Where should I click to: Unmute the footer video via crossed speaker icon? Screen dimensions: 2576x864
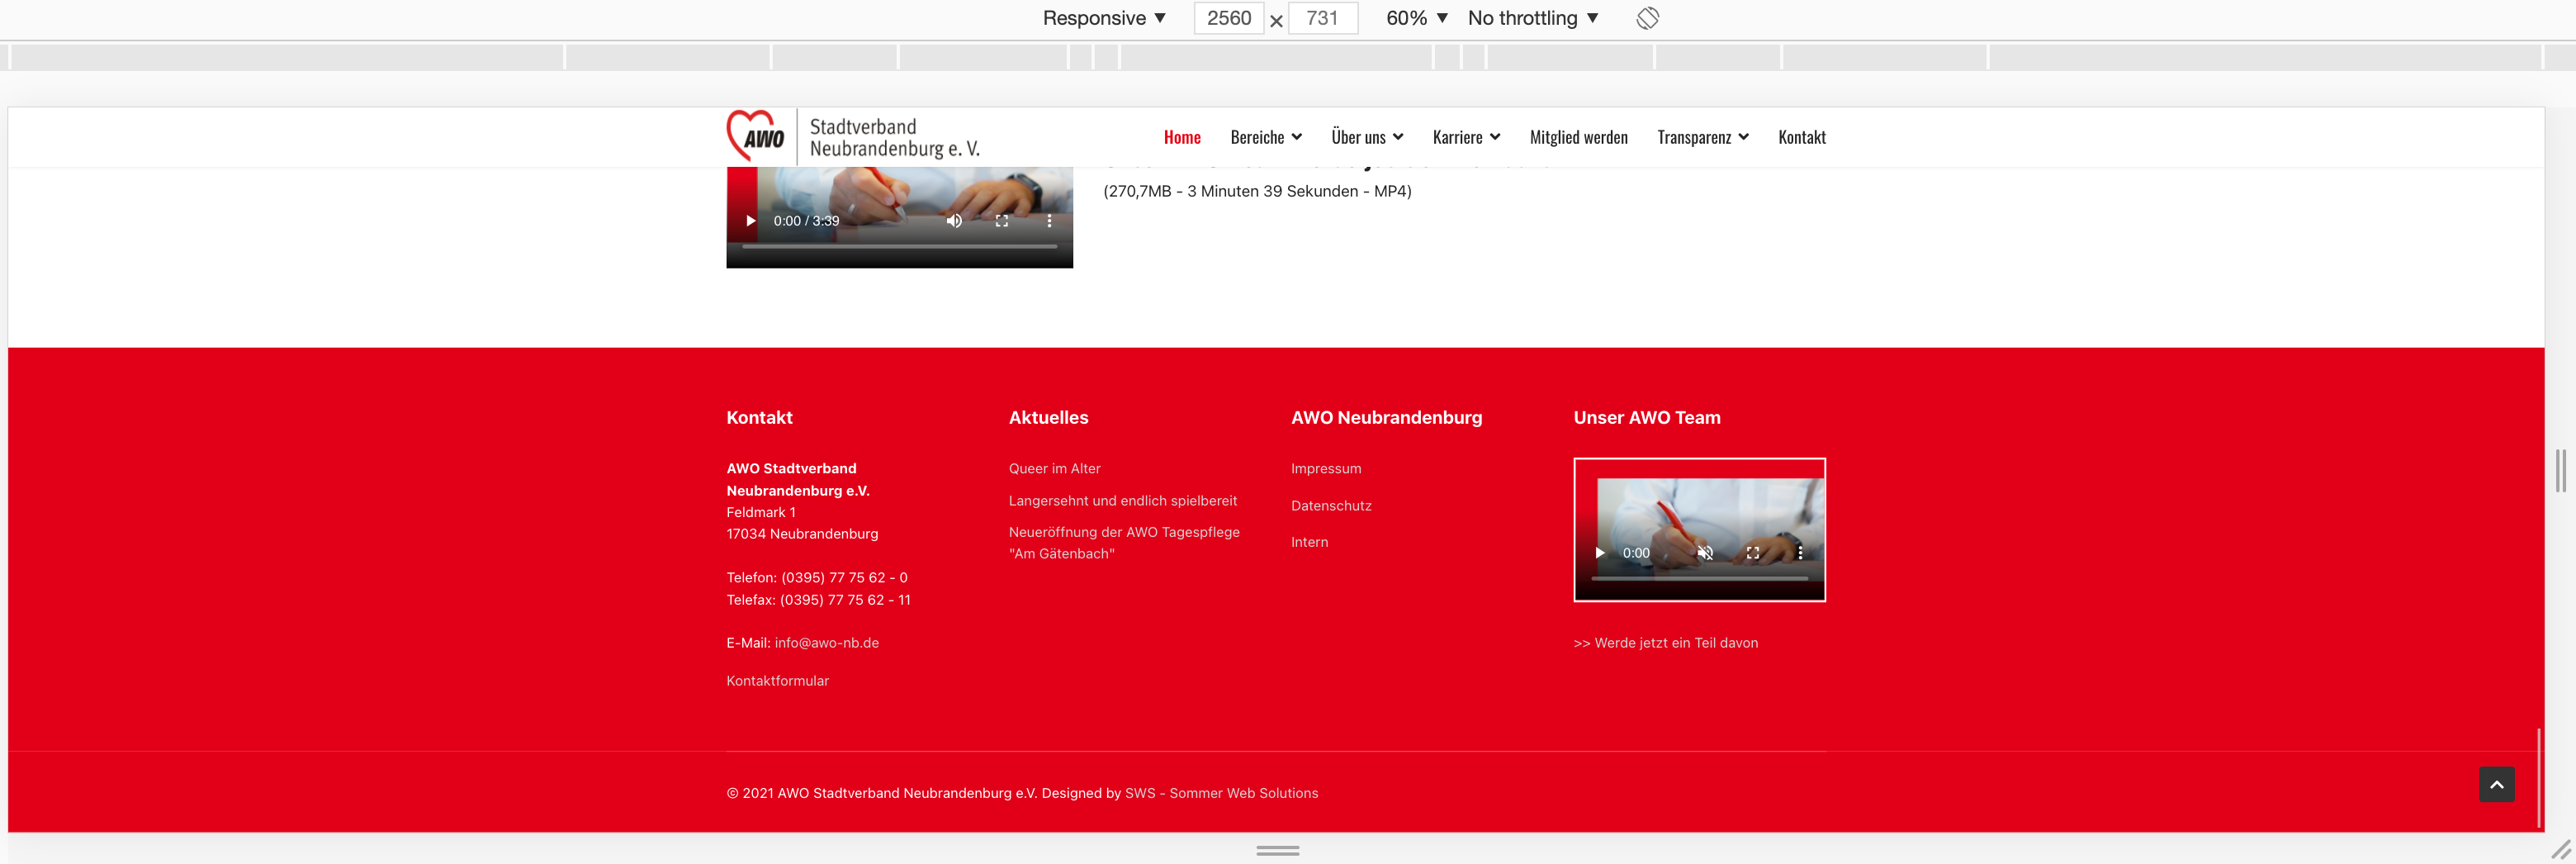click(x=1705, y=553)
